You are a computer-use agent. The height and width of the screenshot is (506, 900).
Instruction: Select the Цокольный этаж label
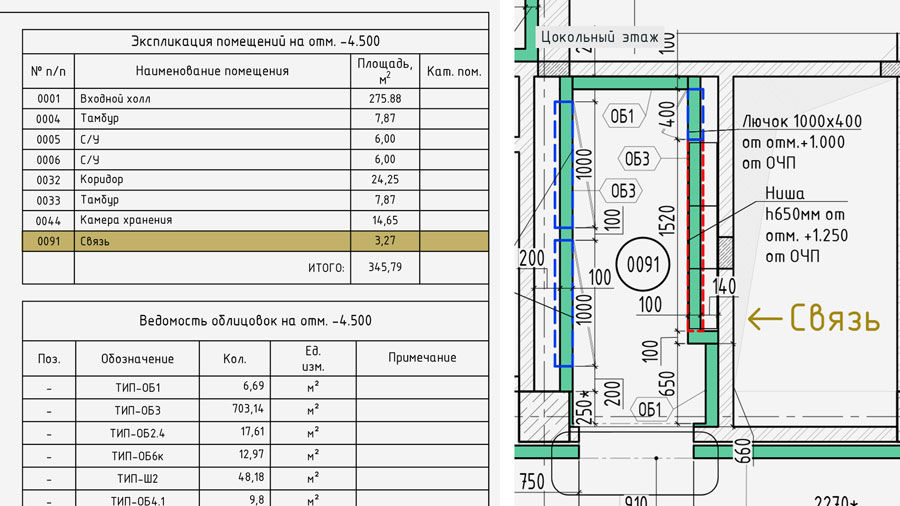(599, 37)
